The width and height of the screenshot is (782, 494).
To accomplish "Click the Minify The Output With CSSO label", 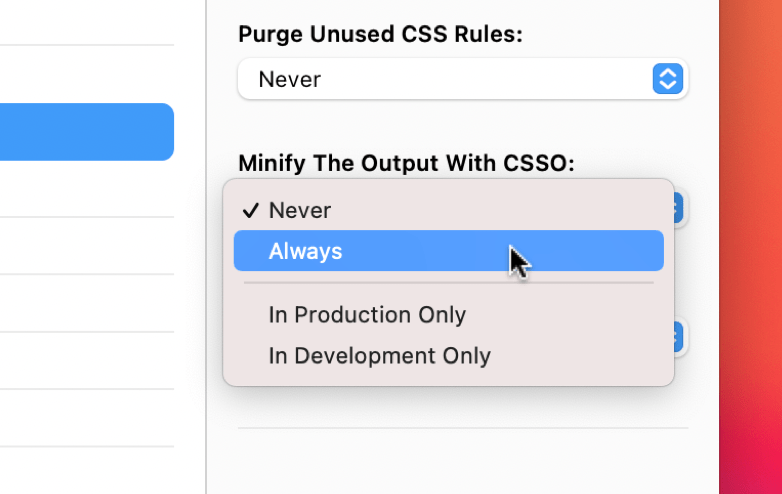I will [406, 163].
